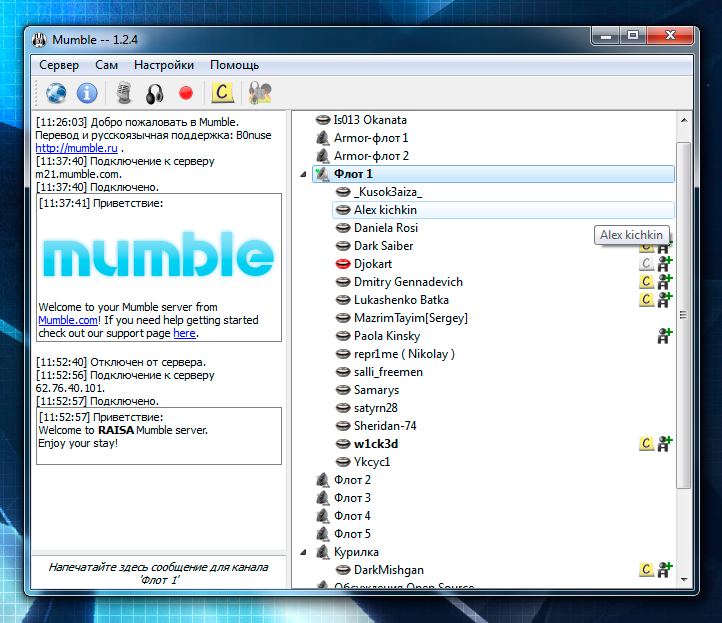Click Paola Kinsky's friend icon
722x623 pixels.
pyautogui.click(x=665, y=336)
